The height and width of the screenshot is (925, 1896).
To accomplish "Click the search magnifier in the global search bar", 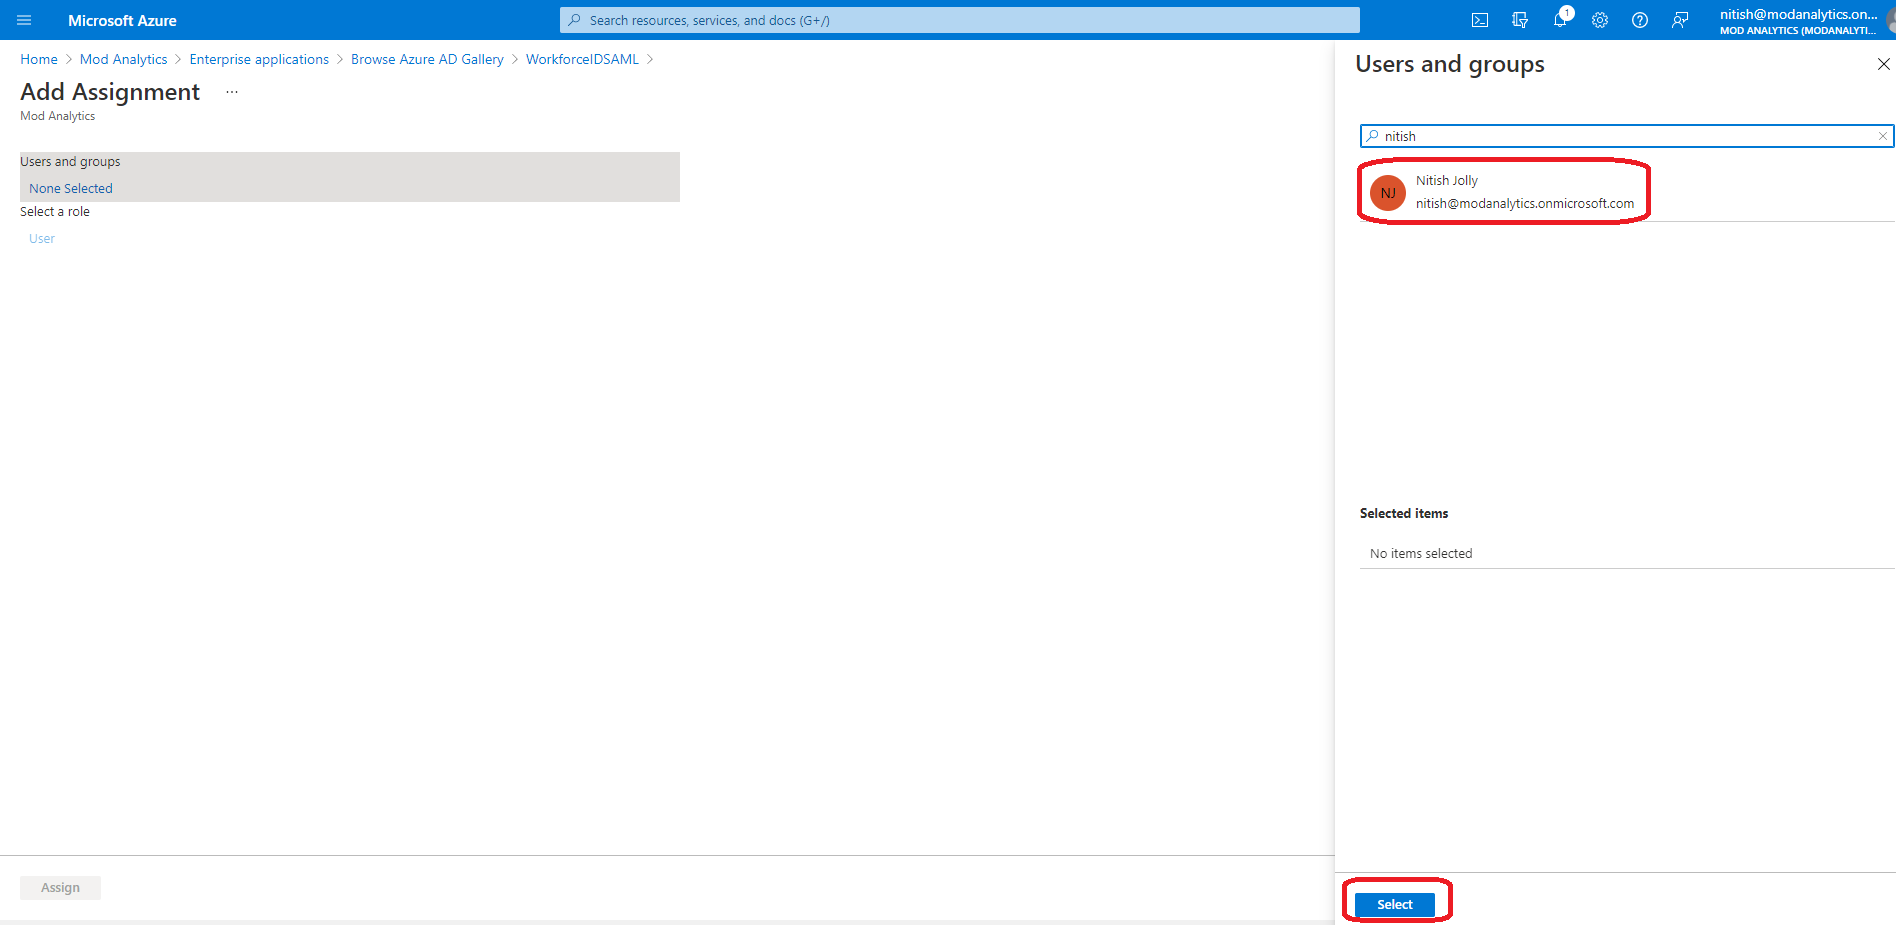I will (x=574, y=20).
